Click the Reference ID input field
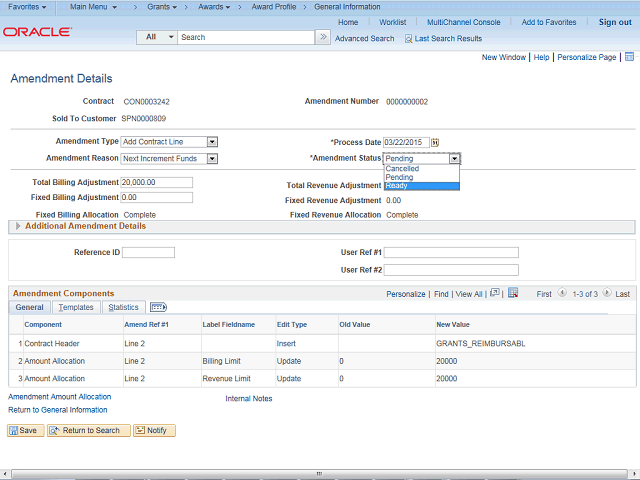Screen dimensions: 640x480 [148, 253]
